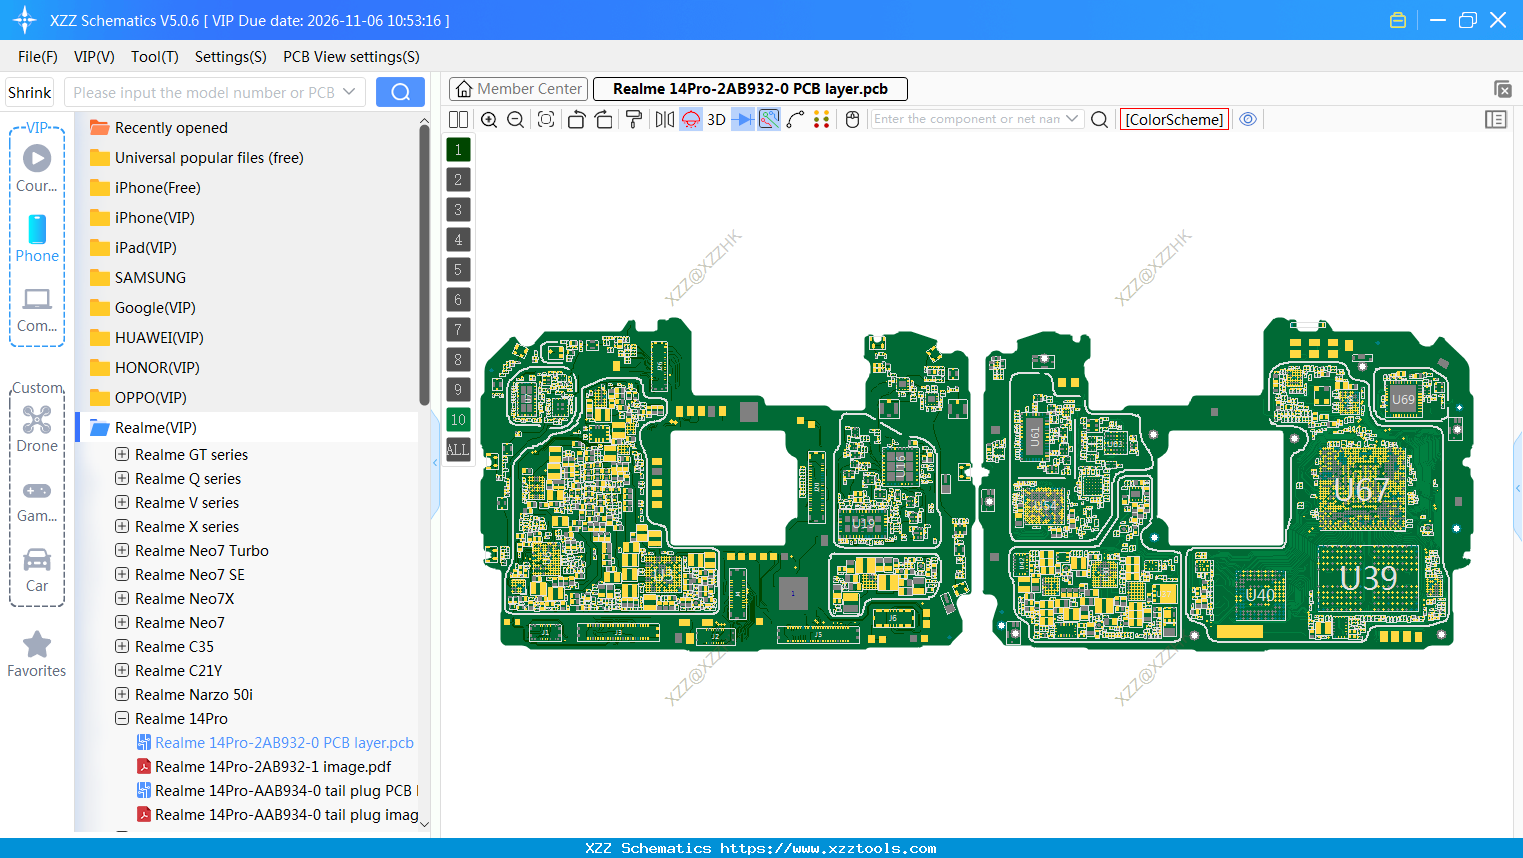
Task: Select the zoom out magnifier tool
Action: click(514, 119)
